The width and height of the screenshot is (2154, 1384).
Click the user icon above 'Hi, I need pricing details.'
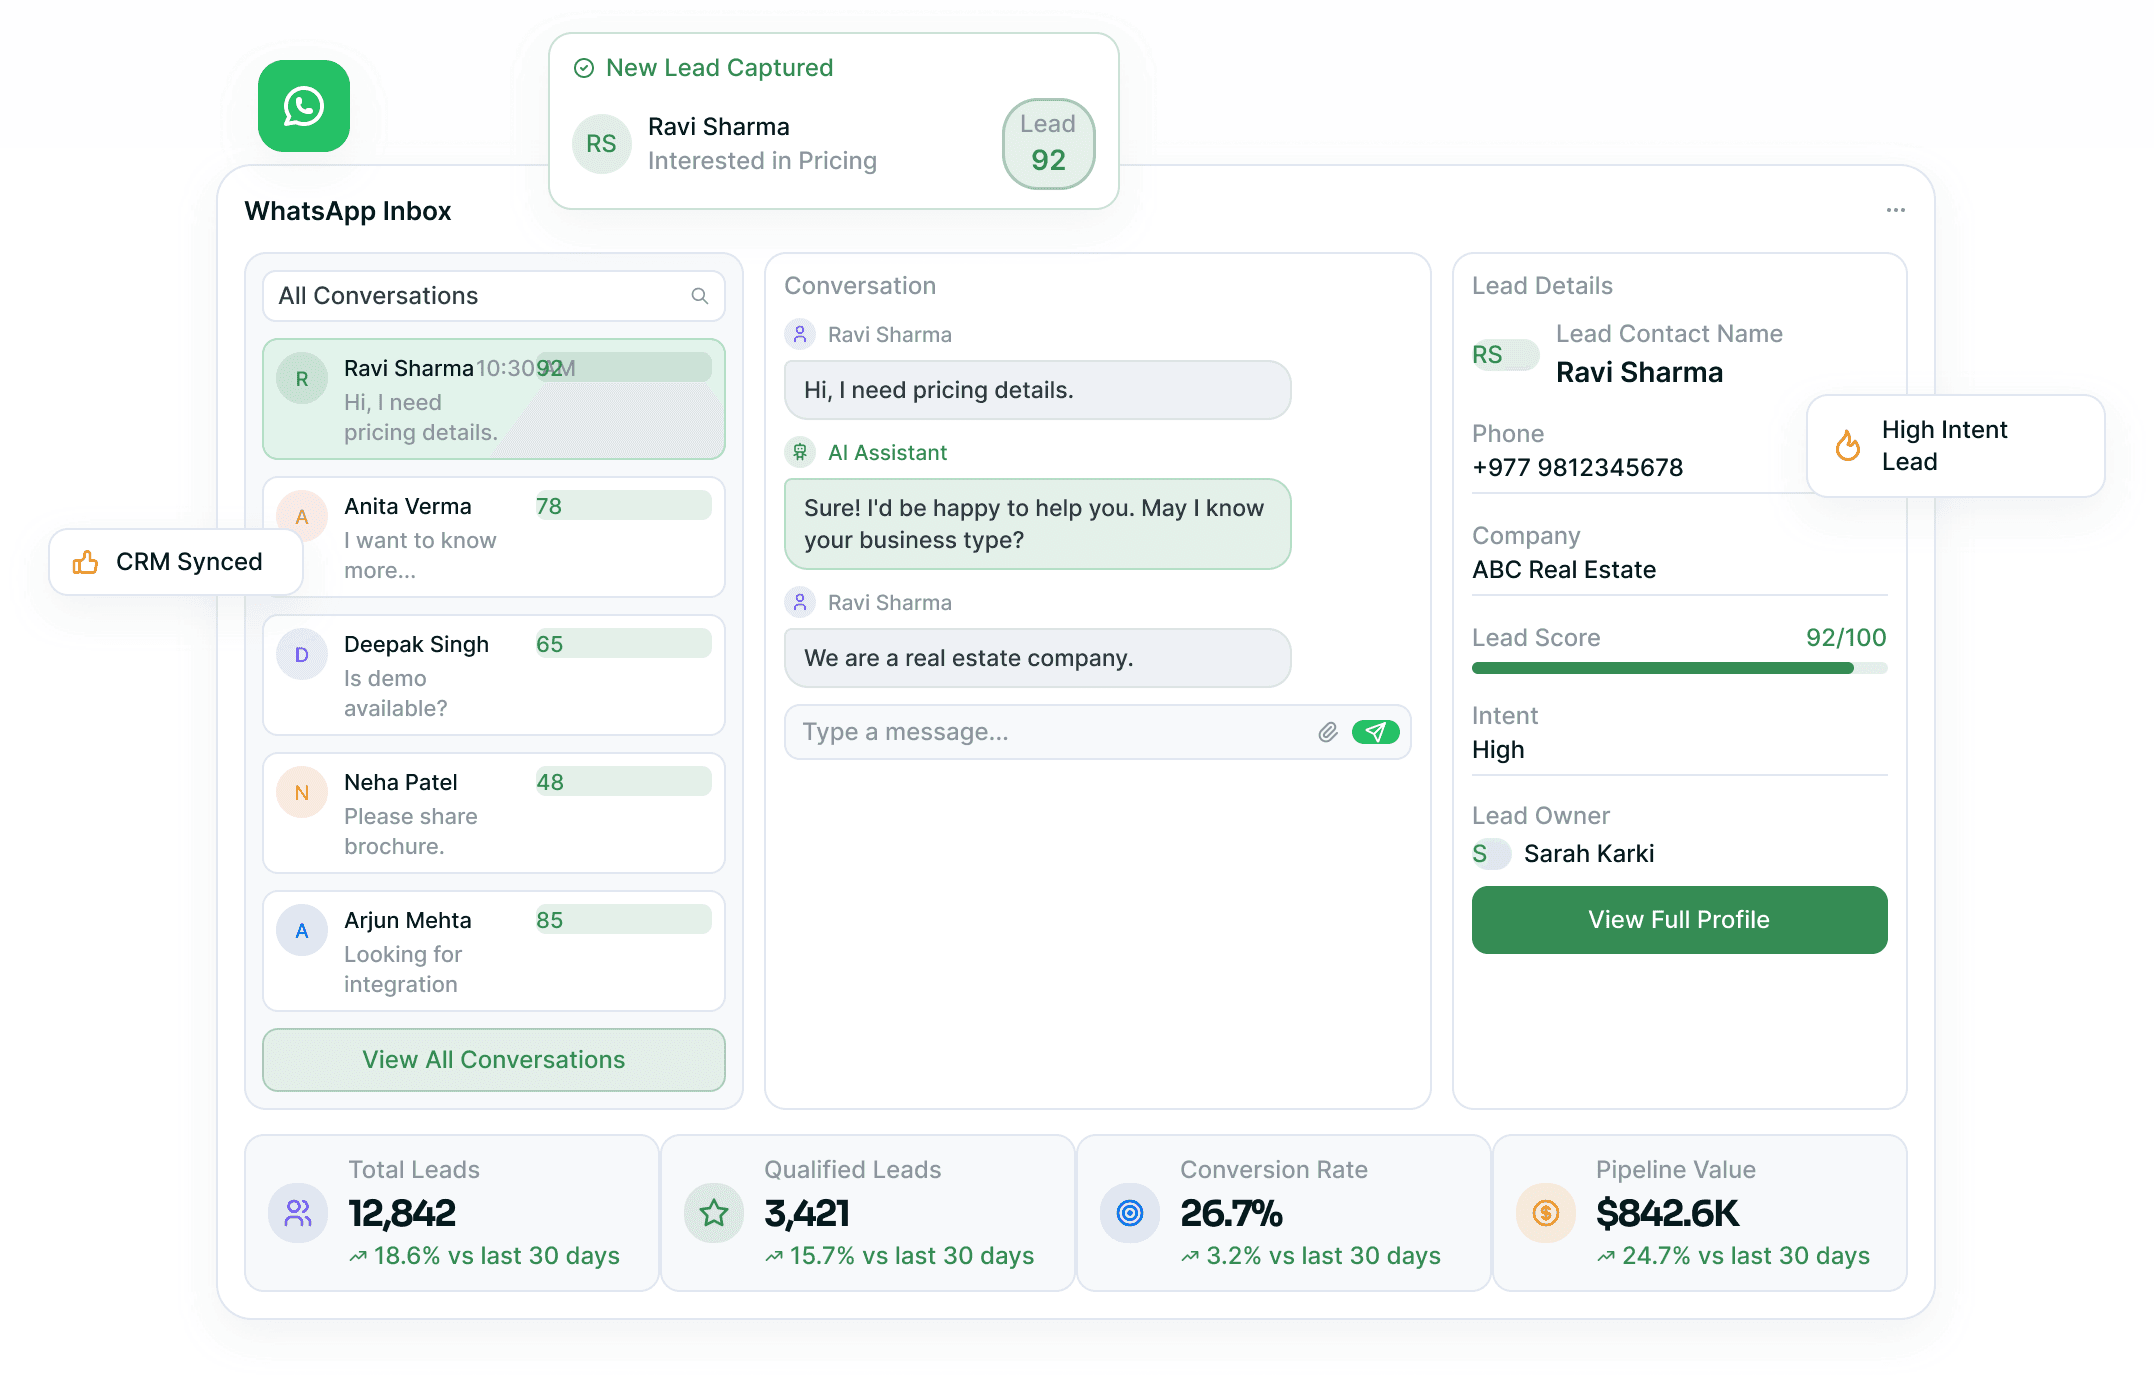800,334
